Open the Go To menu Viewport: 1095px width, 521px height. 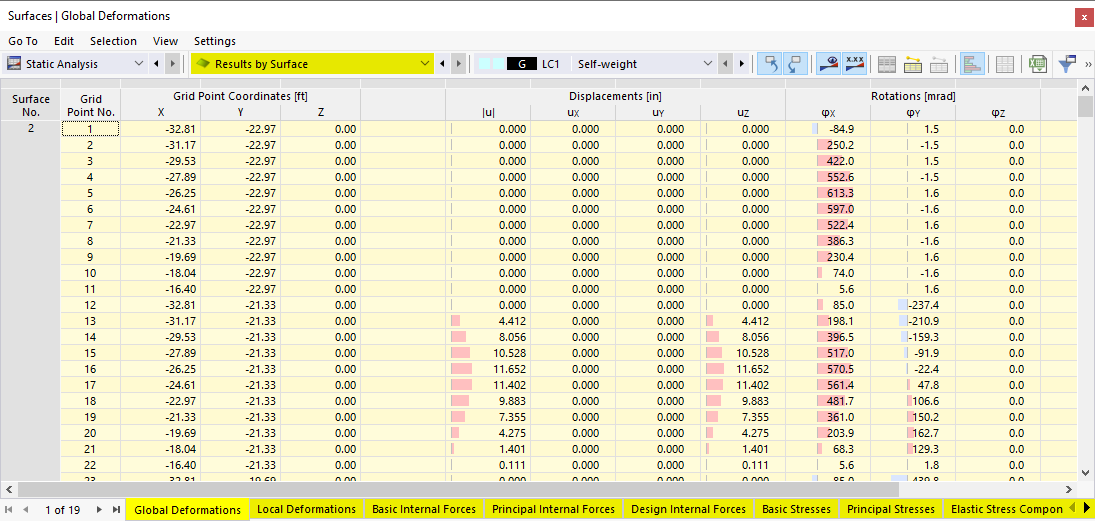click(x=23, y=41)
